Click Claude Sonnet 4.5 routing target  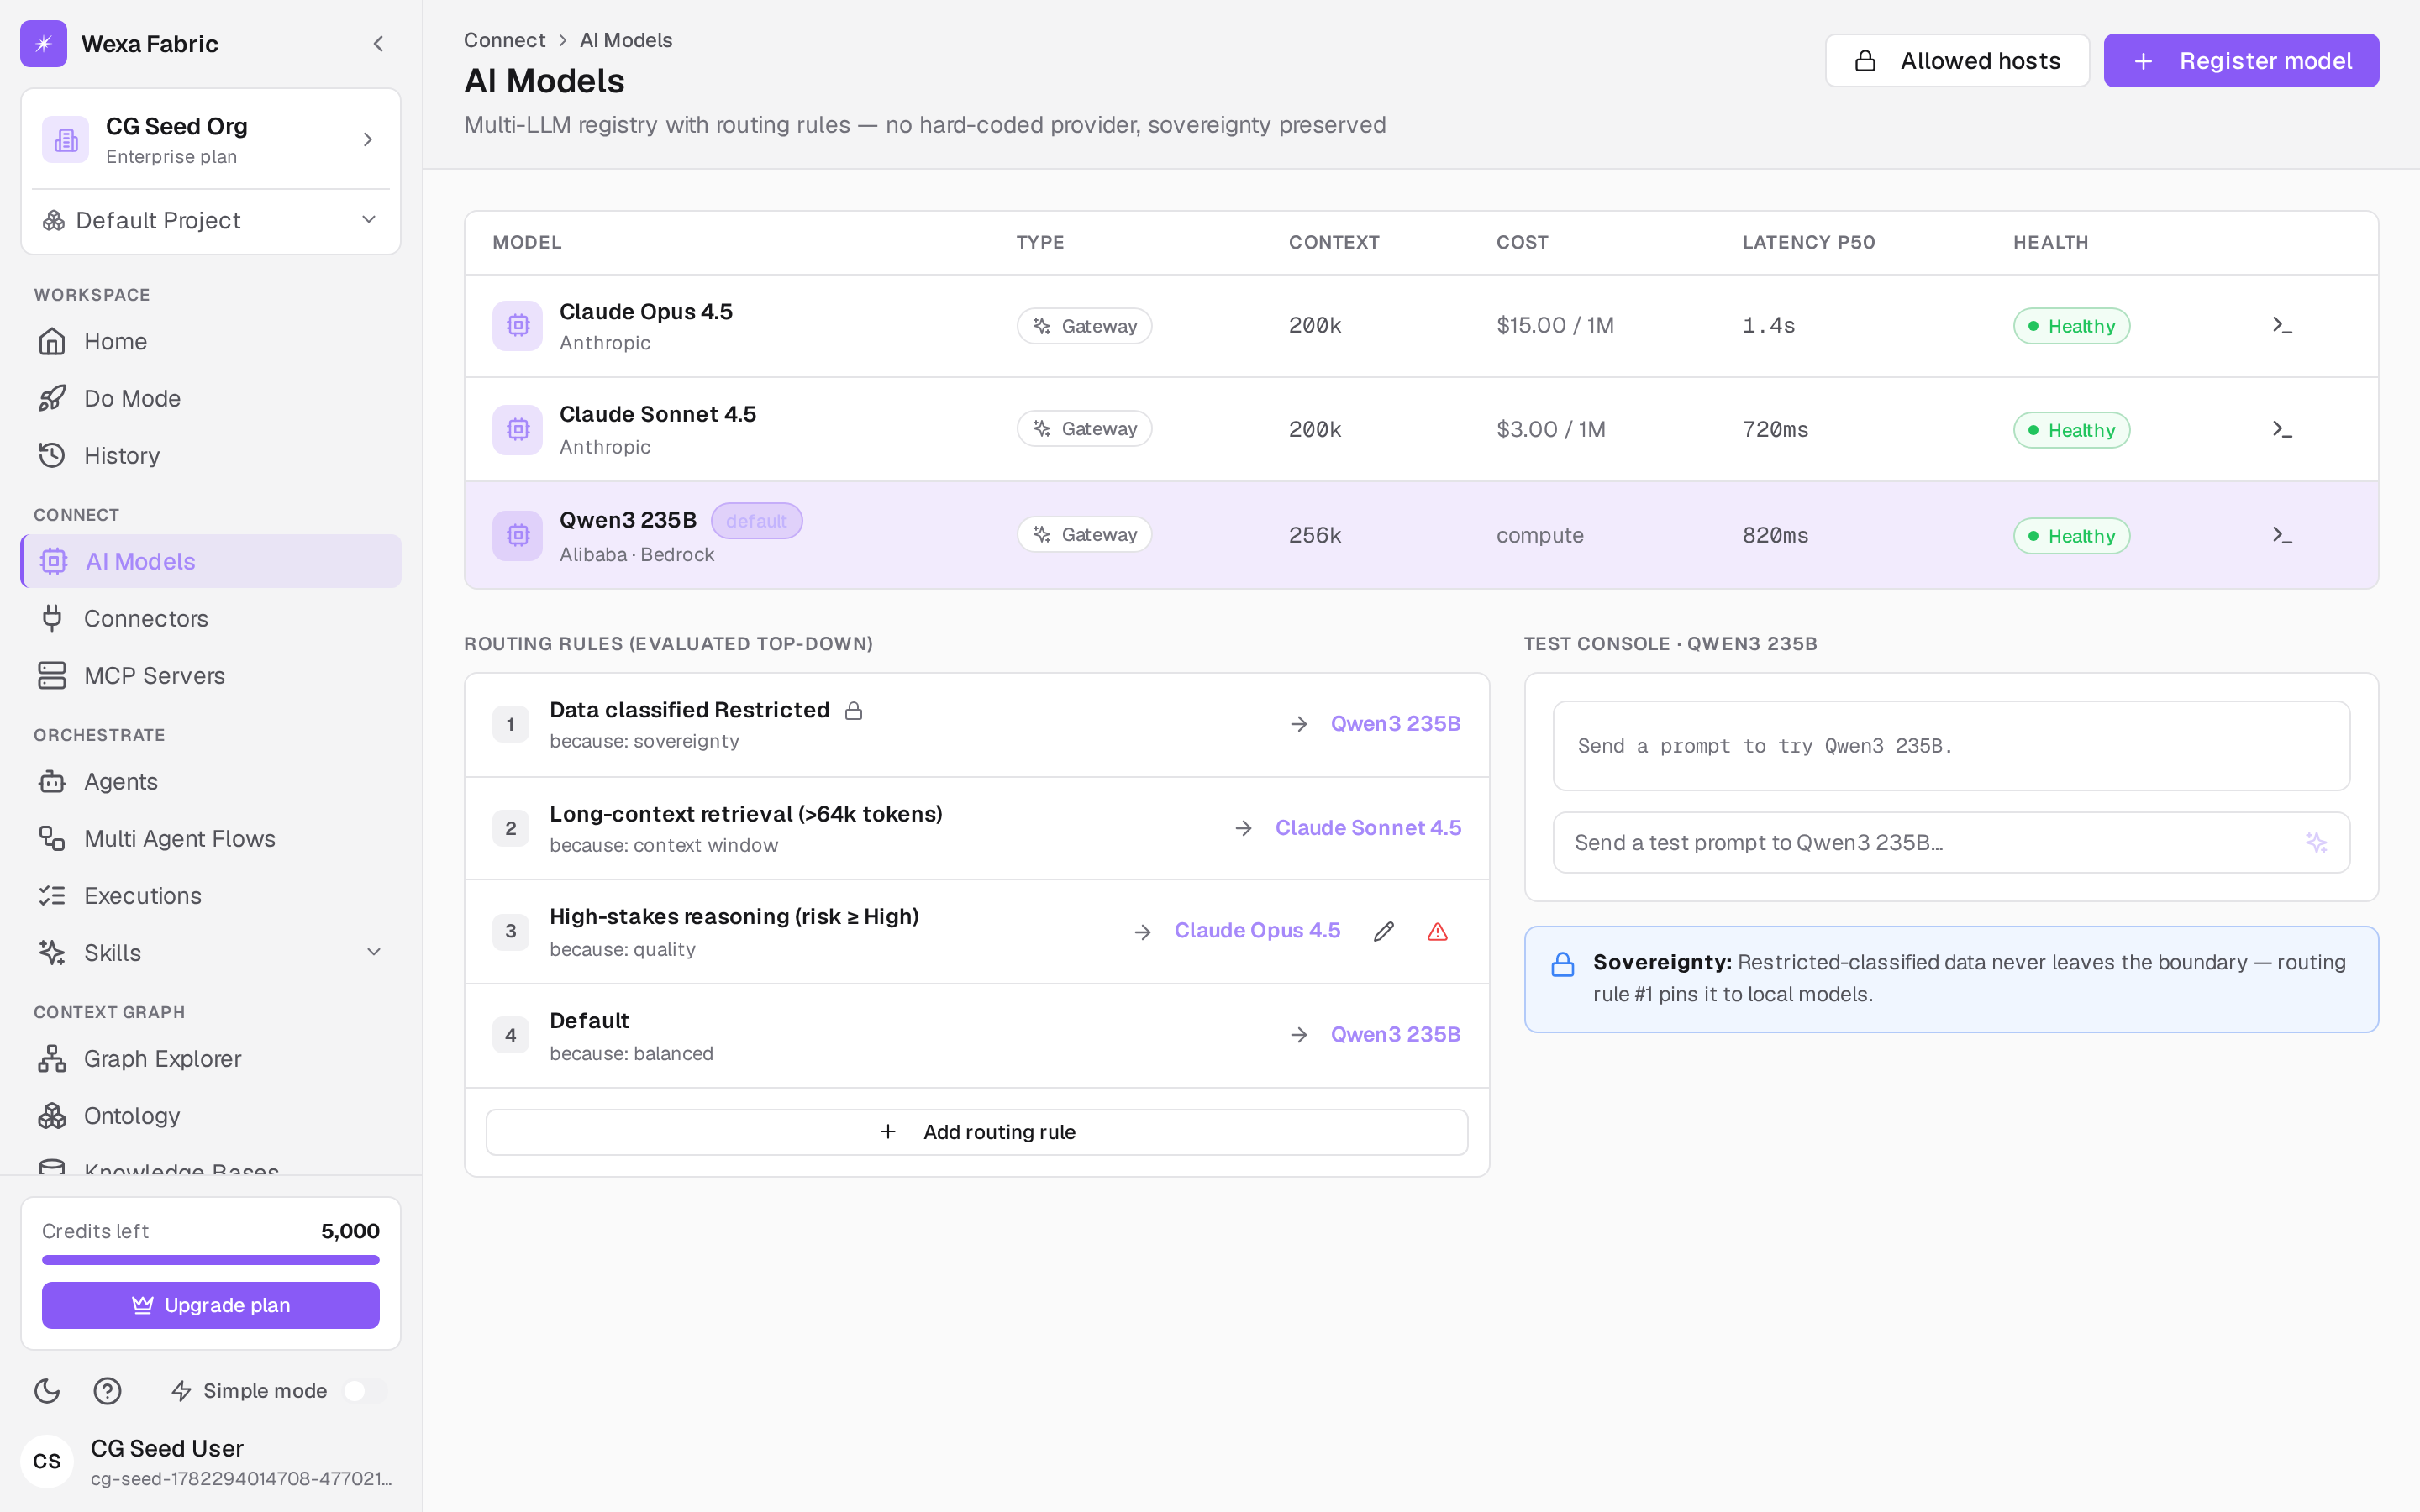[x=1367, y=827]
